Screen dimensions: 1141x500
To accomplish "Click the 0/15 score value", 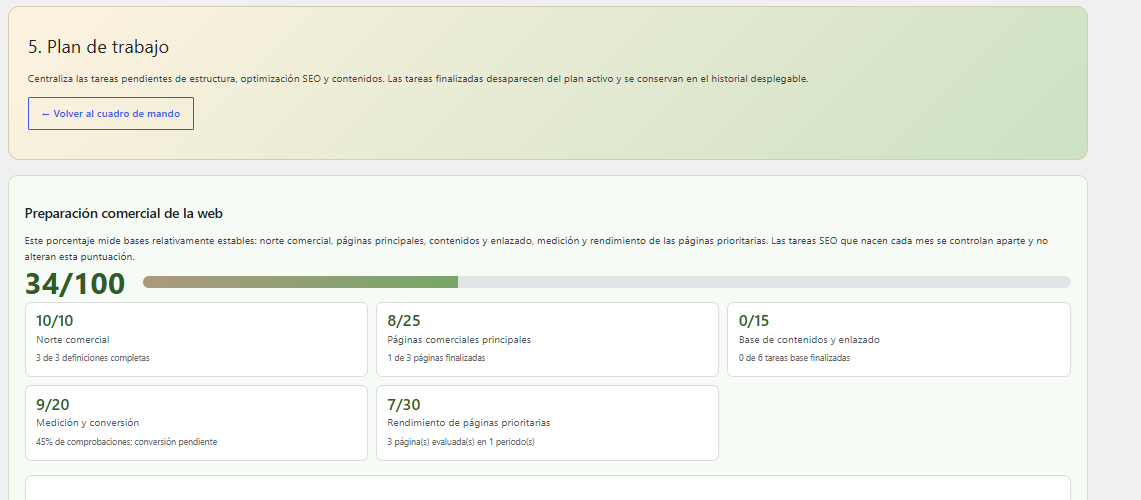I will tap(754, 321).
